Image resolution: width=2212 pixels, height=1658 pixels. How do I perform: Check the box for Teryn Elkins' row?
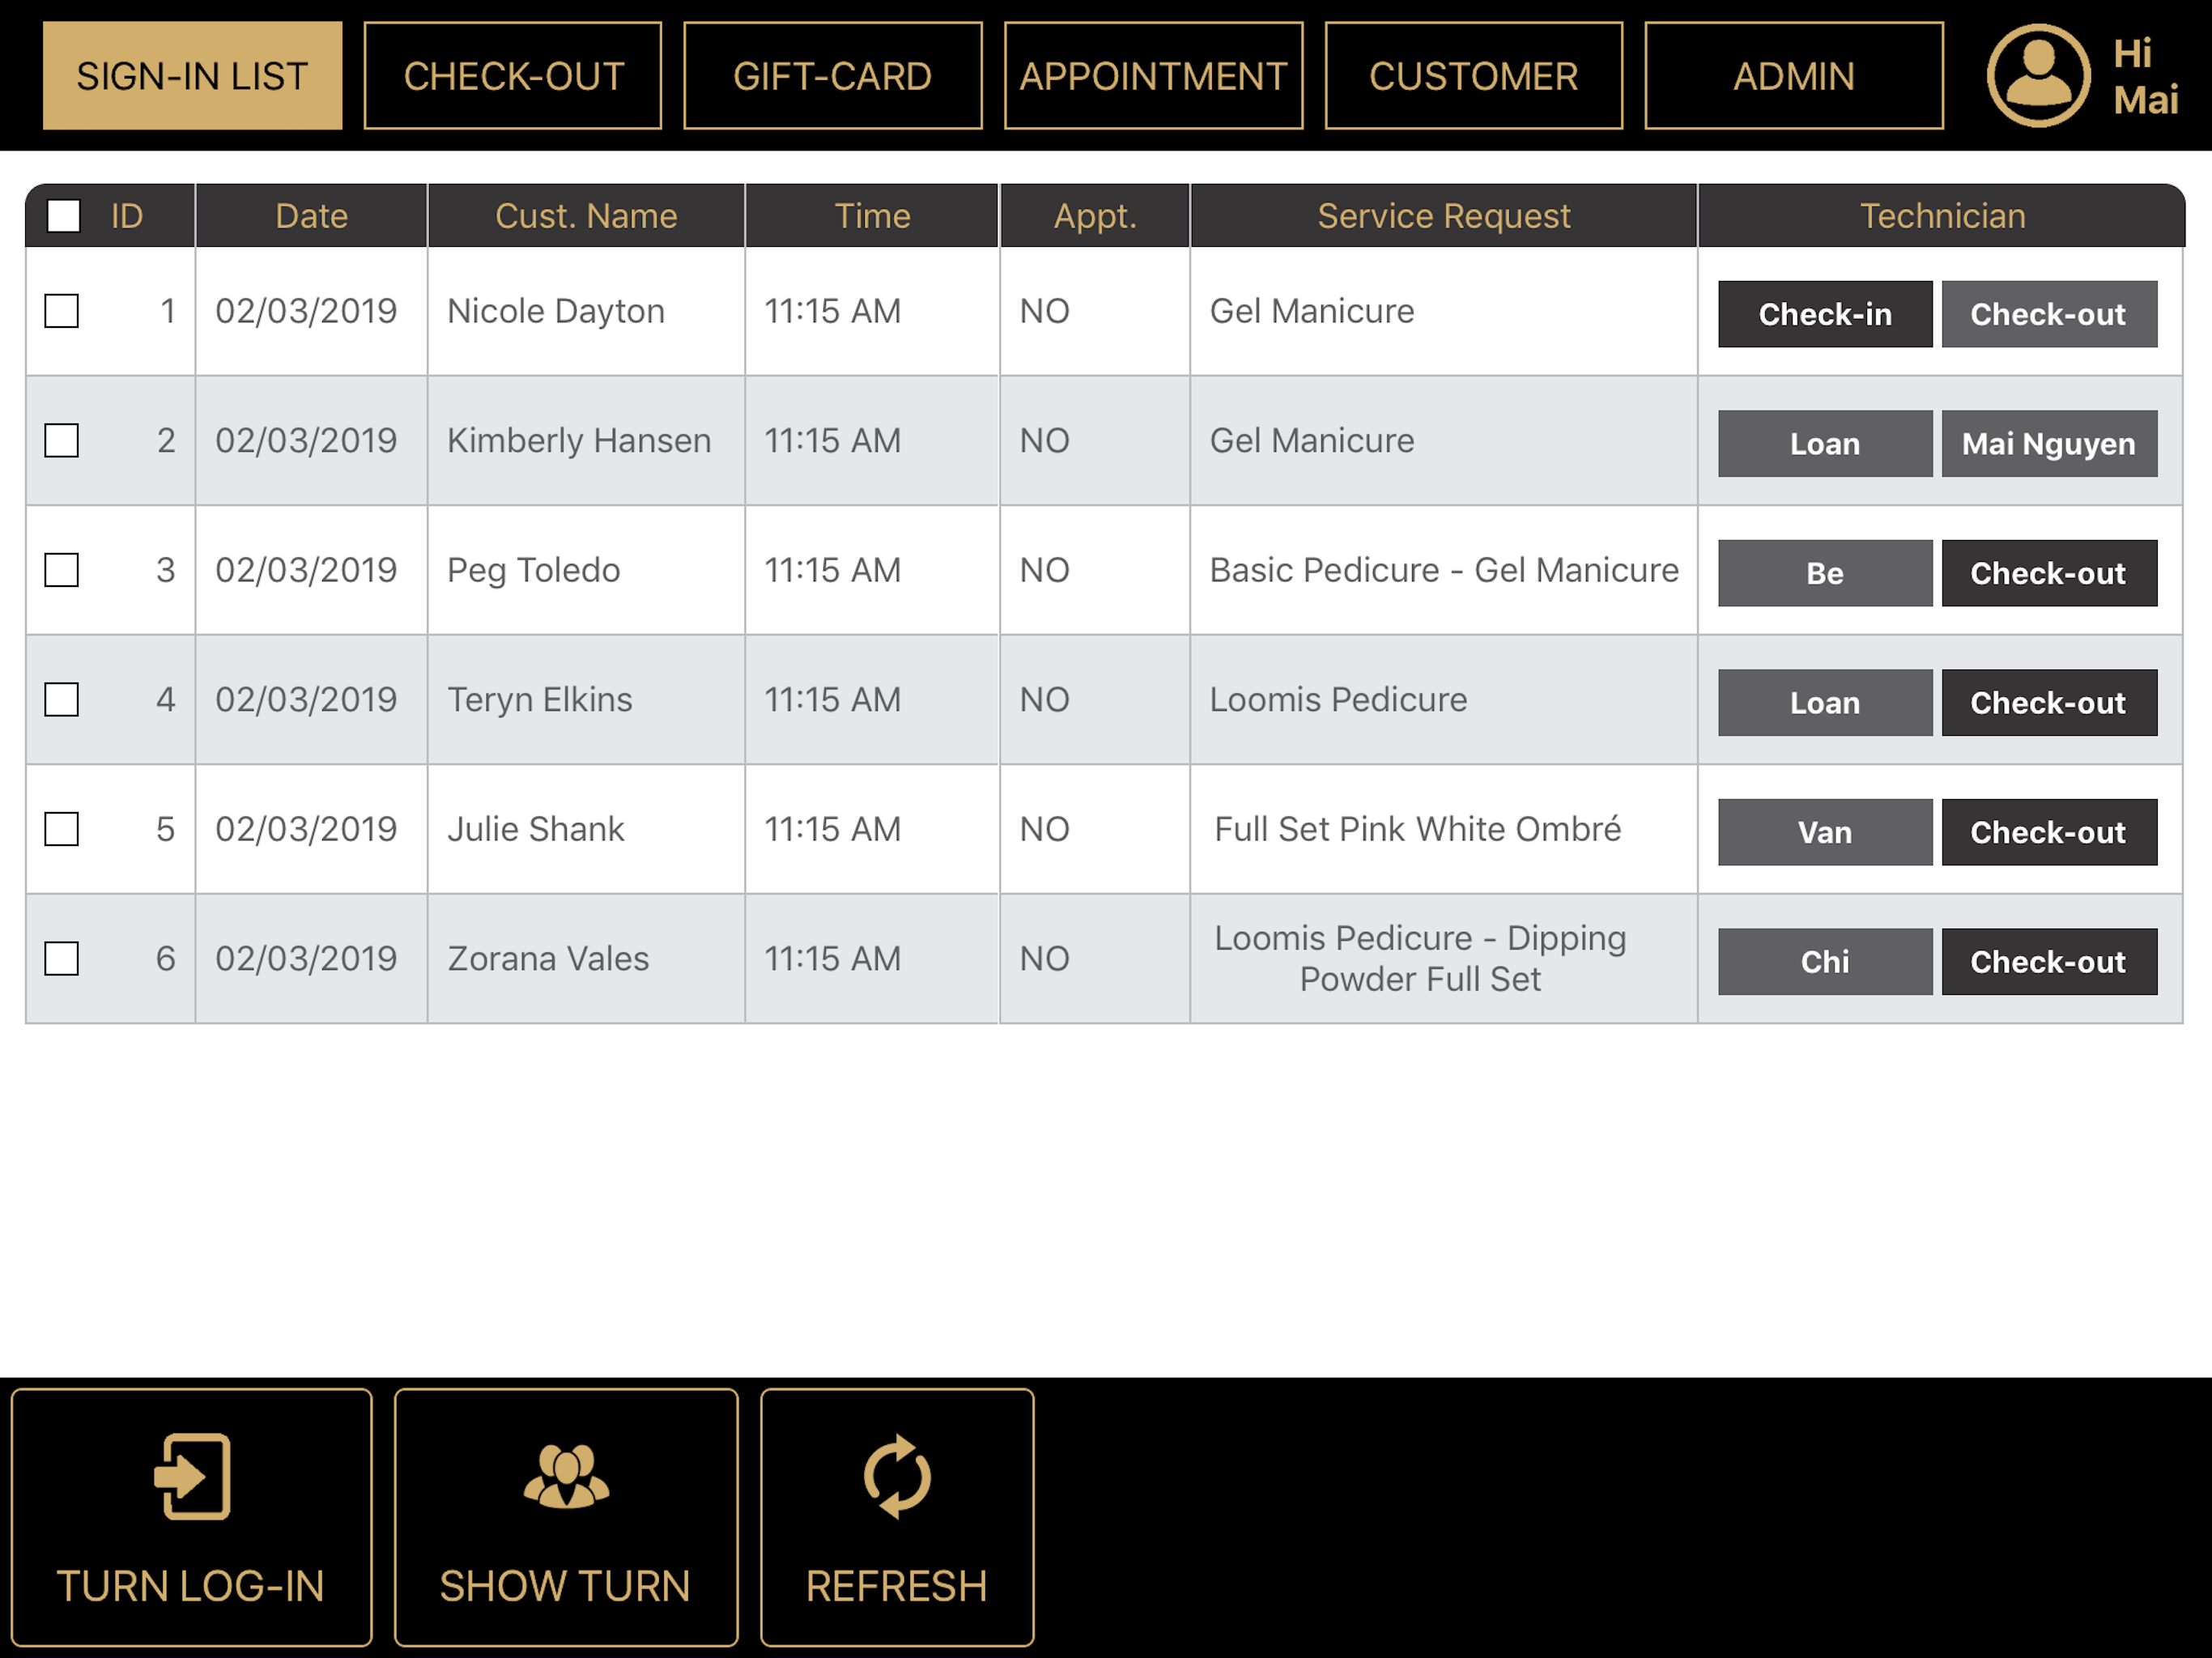coord(62,699)
